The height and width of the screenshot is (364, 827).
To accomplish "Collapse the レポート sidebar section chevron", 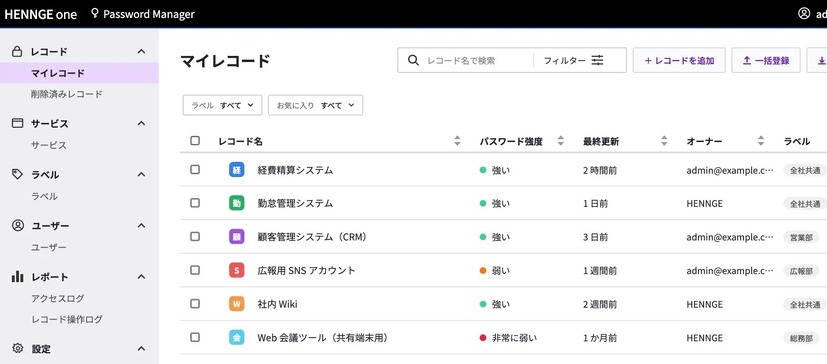I will click(141, 277).
